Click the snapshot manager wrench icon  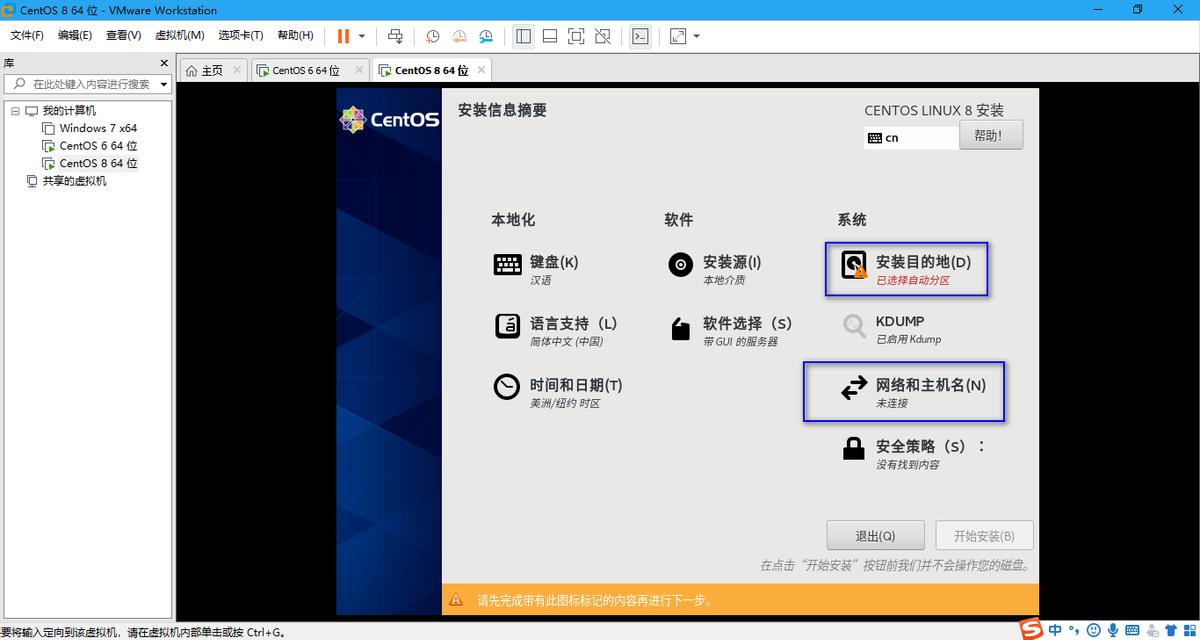486,36
